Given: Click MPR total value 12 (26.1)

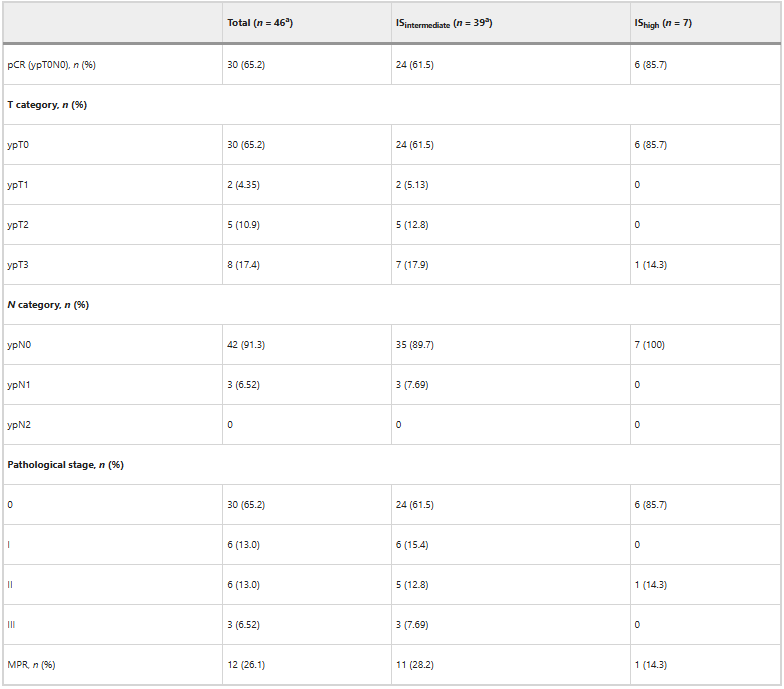Looking at the screenshot, I should [247, 665].
